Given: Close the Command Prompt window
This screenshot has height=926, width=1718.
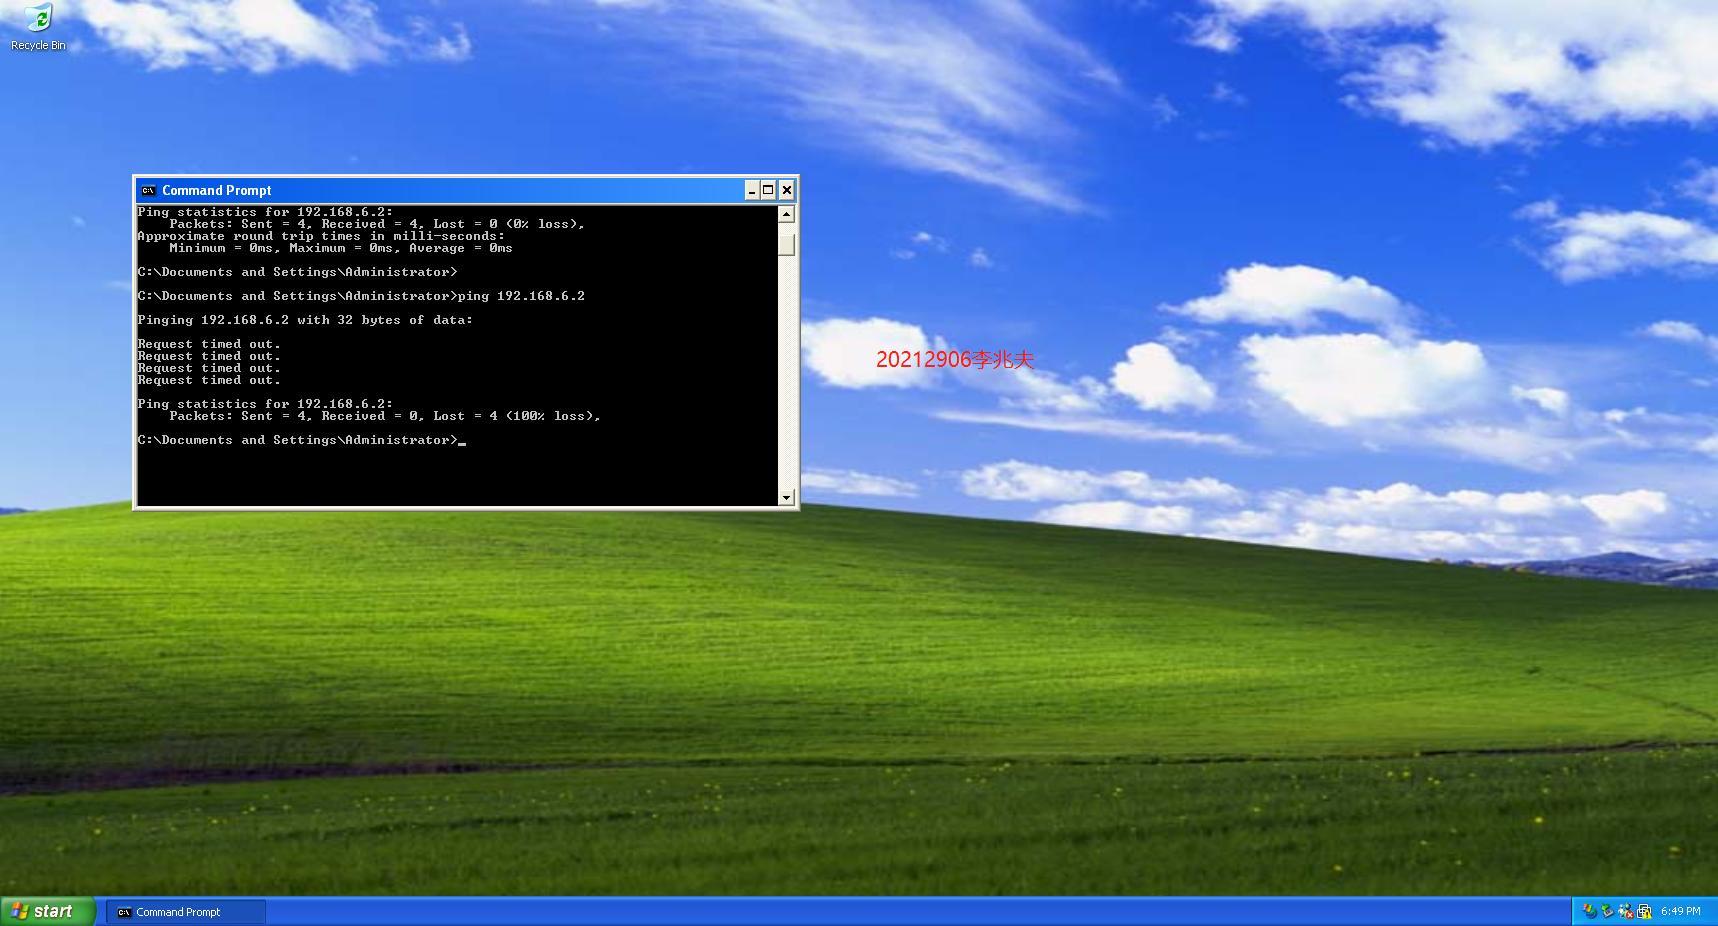Looking at the screenshot, I should point(787,190).
